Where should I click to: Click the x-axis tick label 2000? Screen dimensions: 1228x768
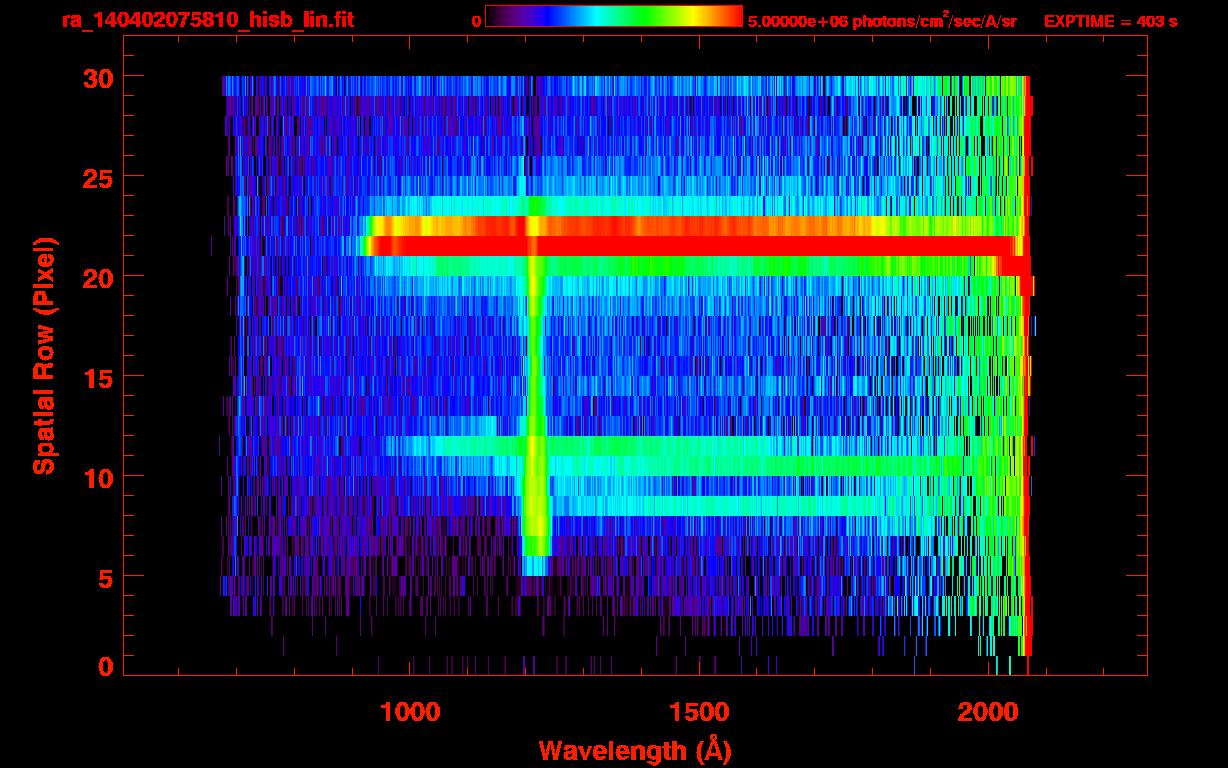[988, 711]
